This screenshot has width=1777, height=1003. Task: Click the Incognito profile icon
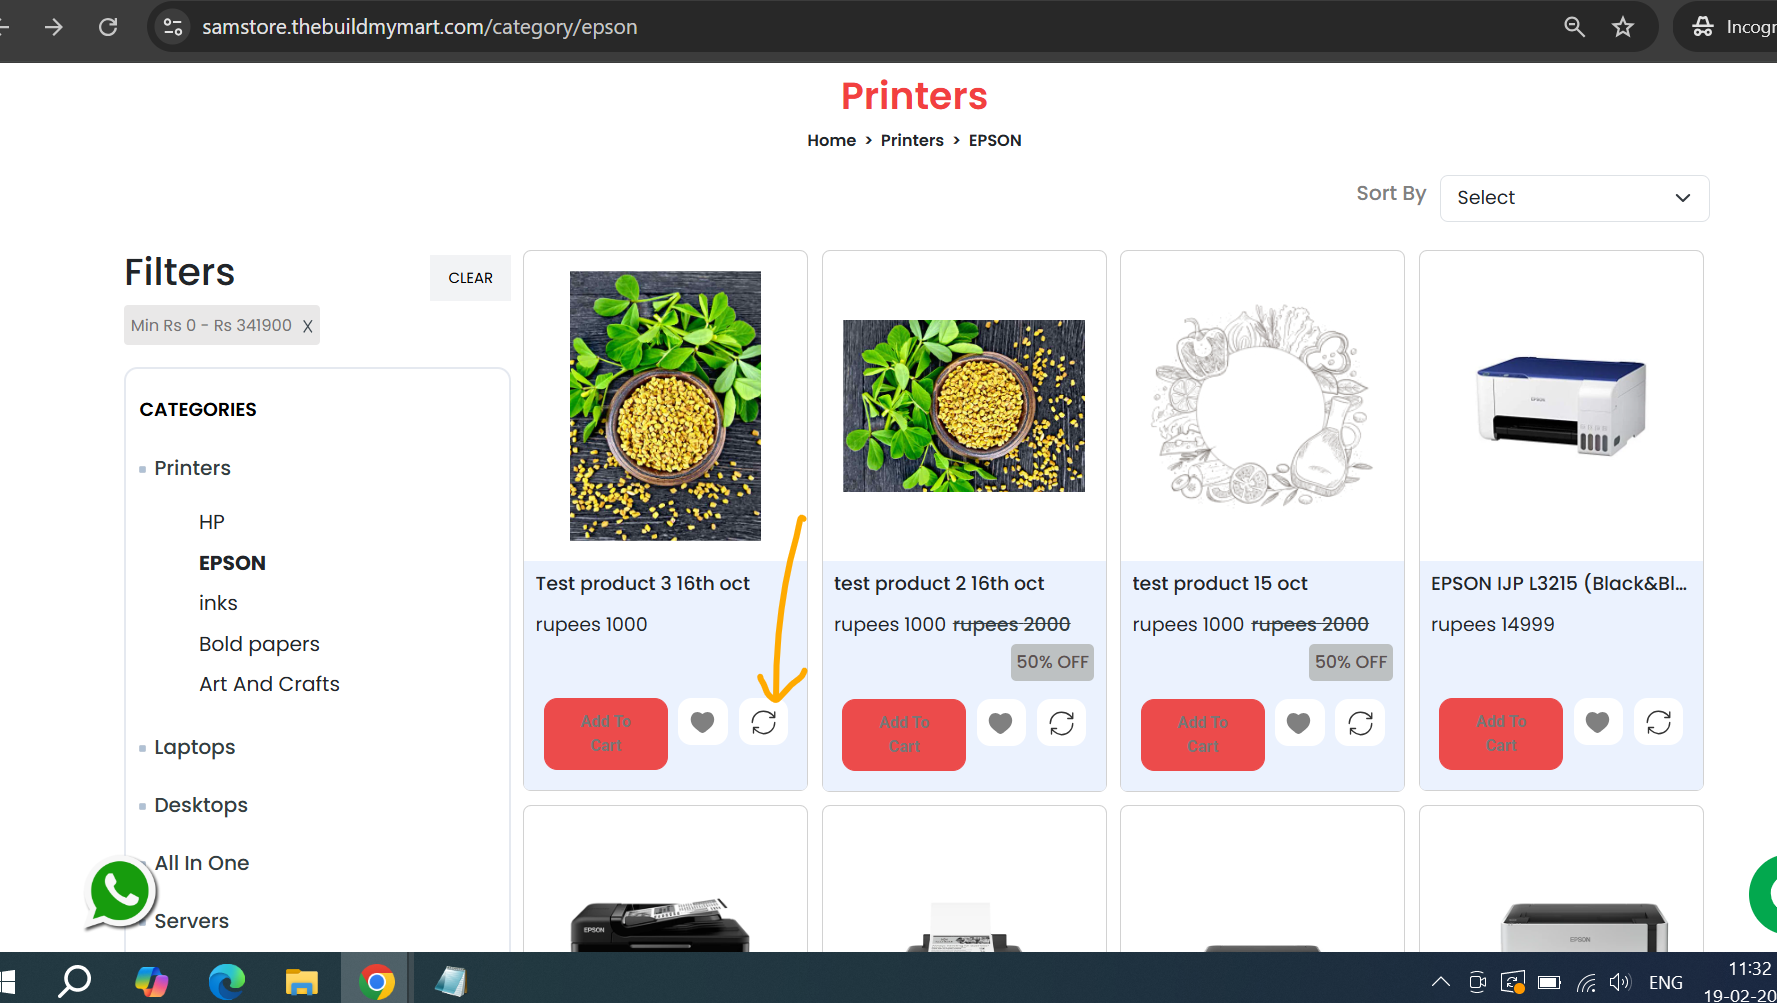(x=1703, y=27)
